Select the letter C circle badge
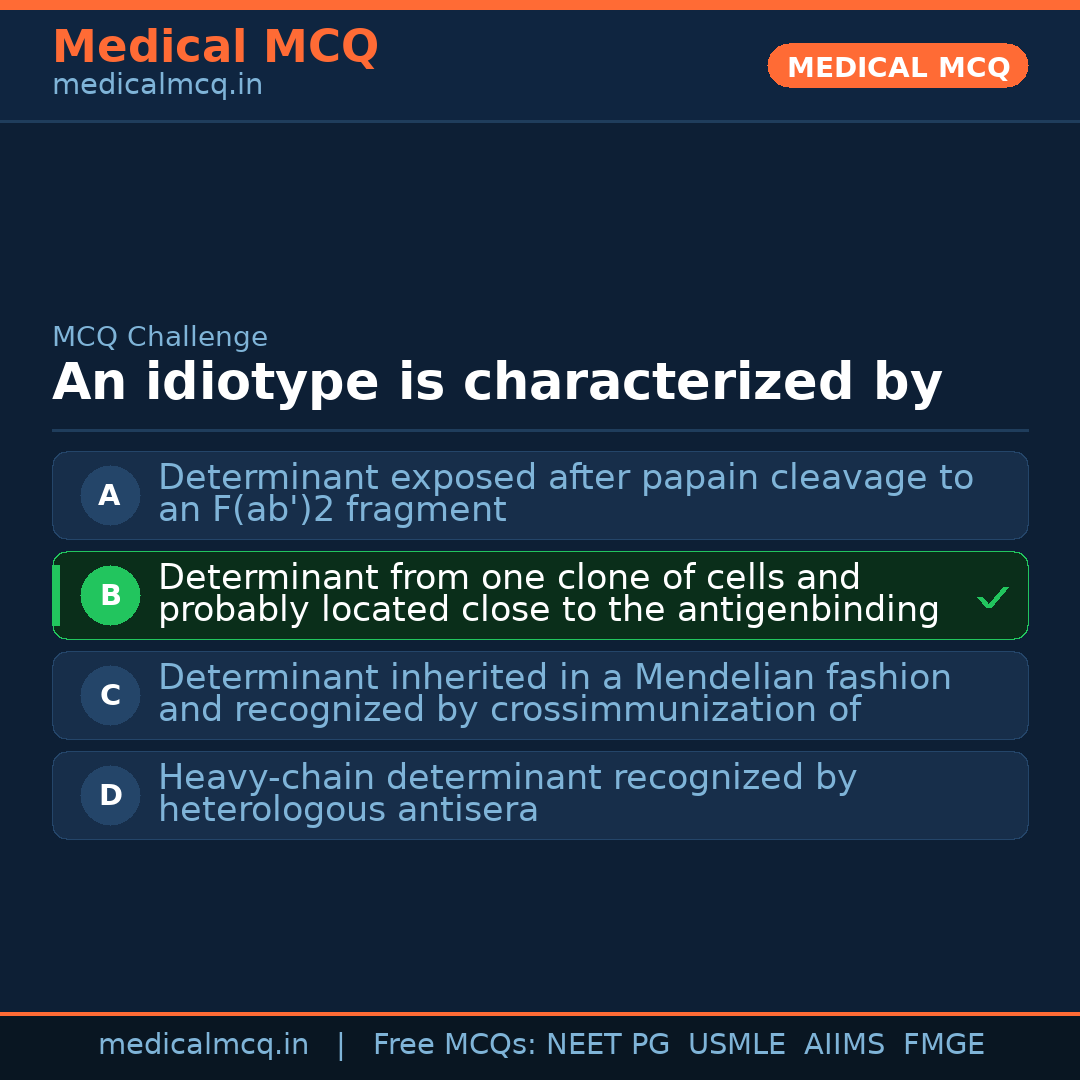This screenshot has height=1080, width=1080. (x=110, y=695)
